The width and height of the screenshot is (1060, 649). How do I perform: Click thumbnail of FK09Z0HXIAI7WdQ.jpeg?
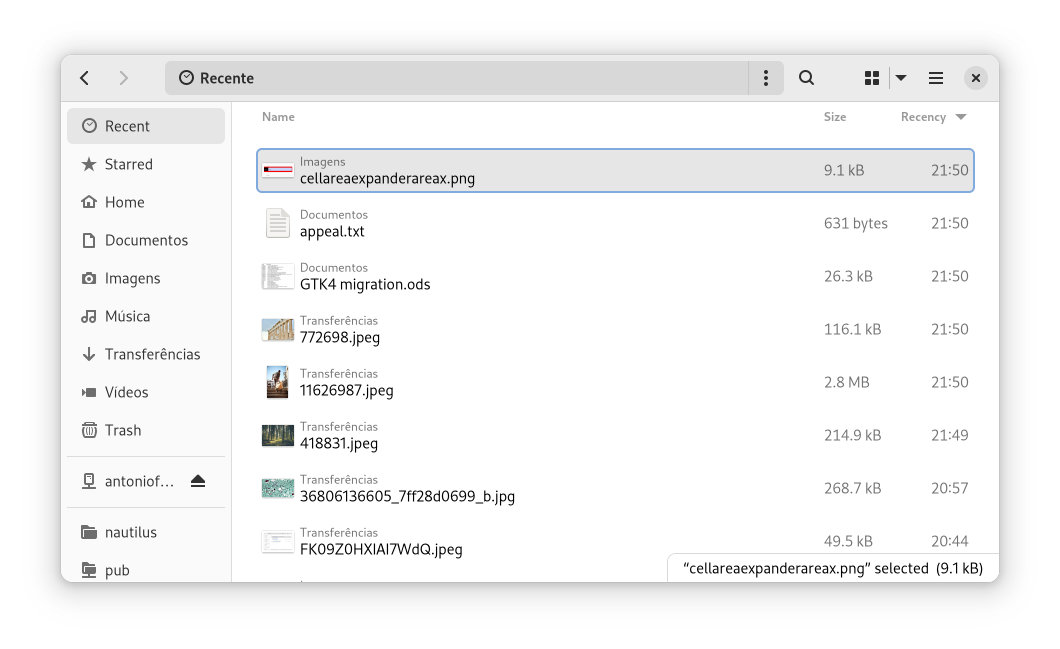[x=278, y=541]
